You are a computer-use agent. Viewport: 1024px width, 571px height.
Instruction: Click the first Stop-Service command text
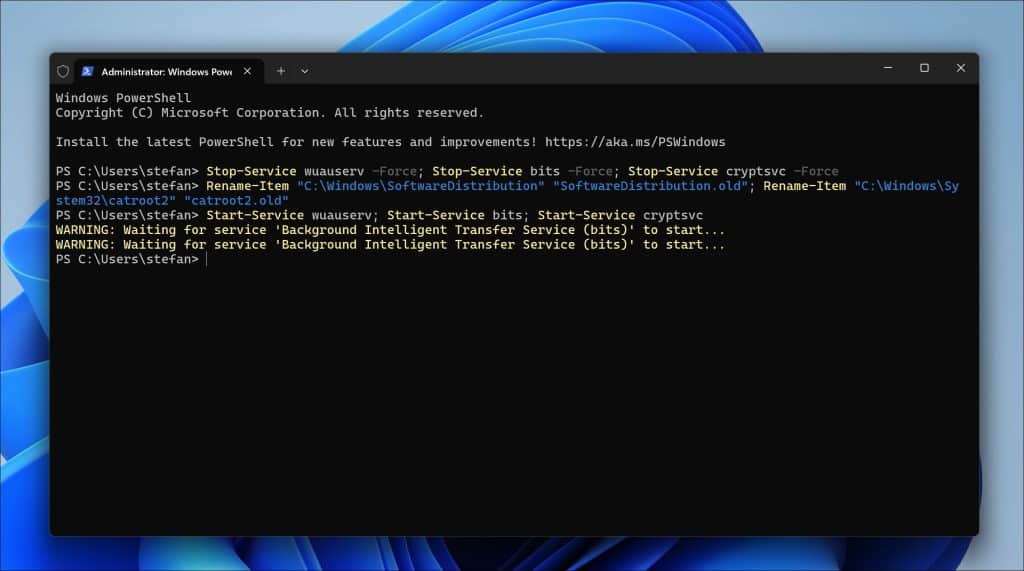pyautogui.click(x=251, y=171)
